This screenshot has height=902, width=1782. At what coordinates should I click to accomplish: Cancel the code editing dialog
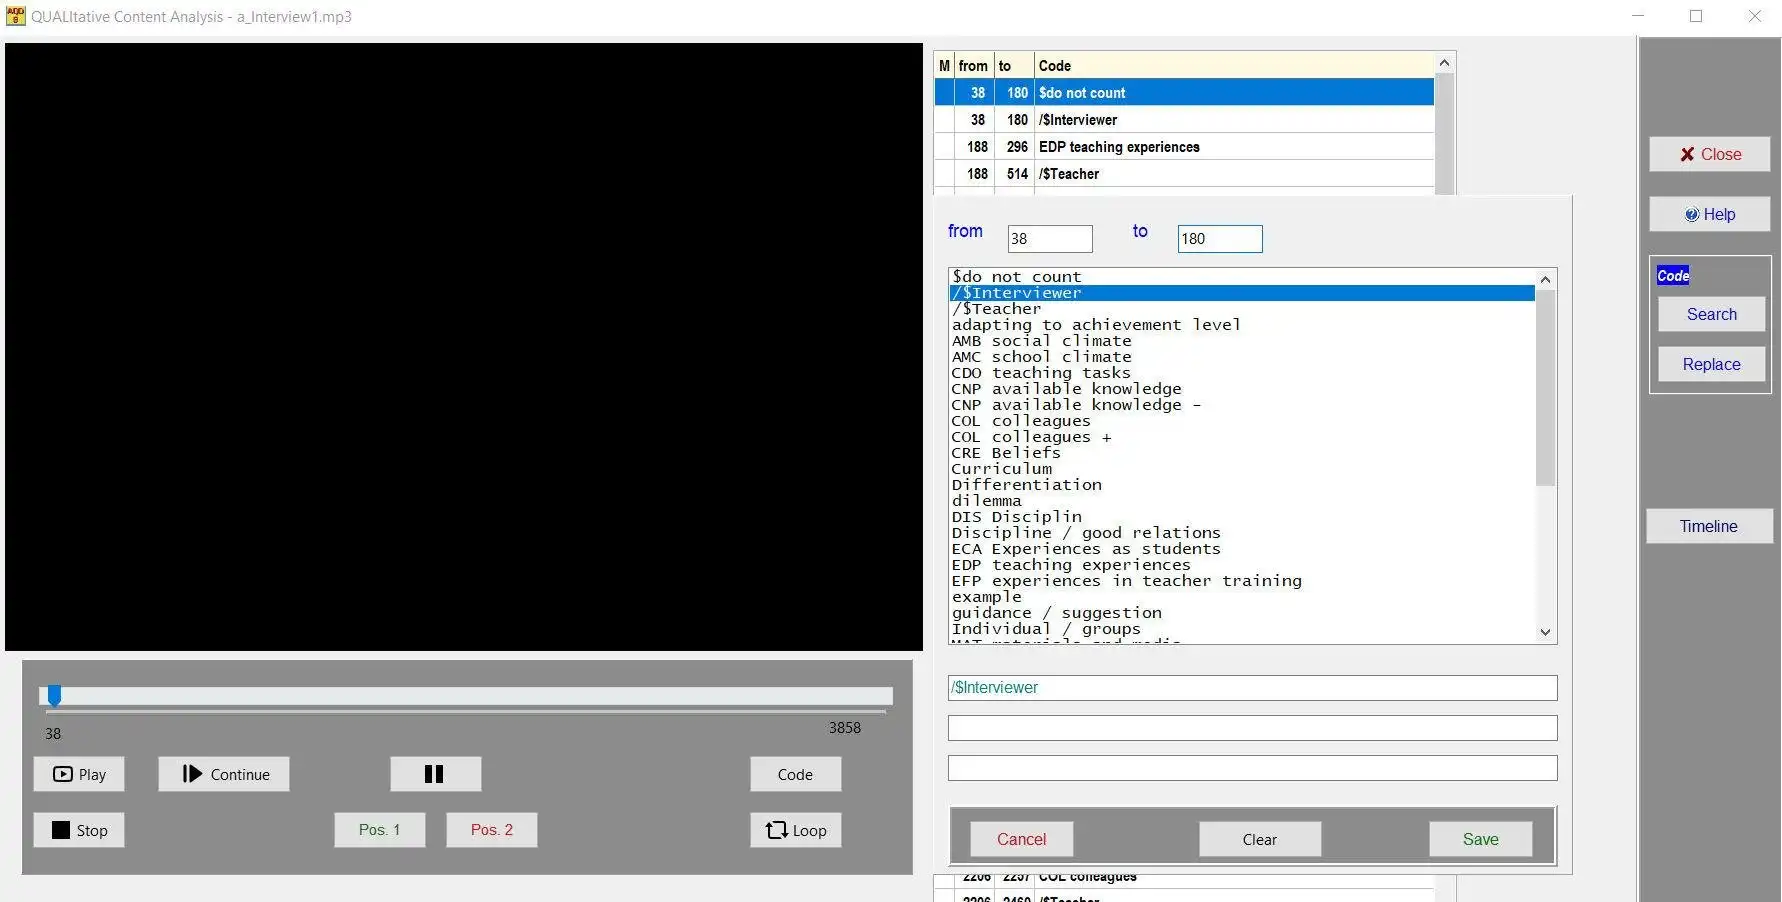pos(1022,839)
